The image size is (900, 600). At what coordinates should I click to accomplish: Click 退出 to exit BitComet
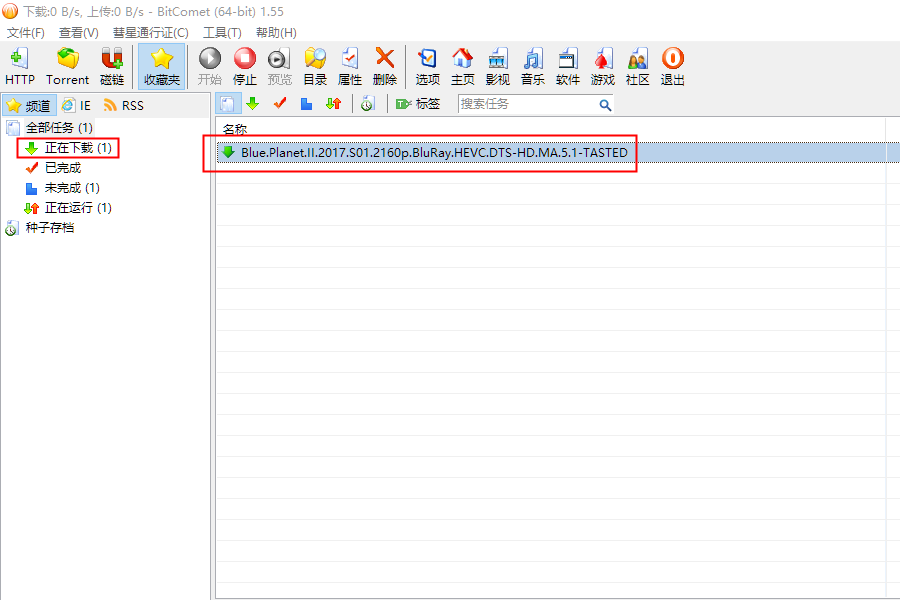coord(673,66)
